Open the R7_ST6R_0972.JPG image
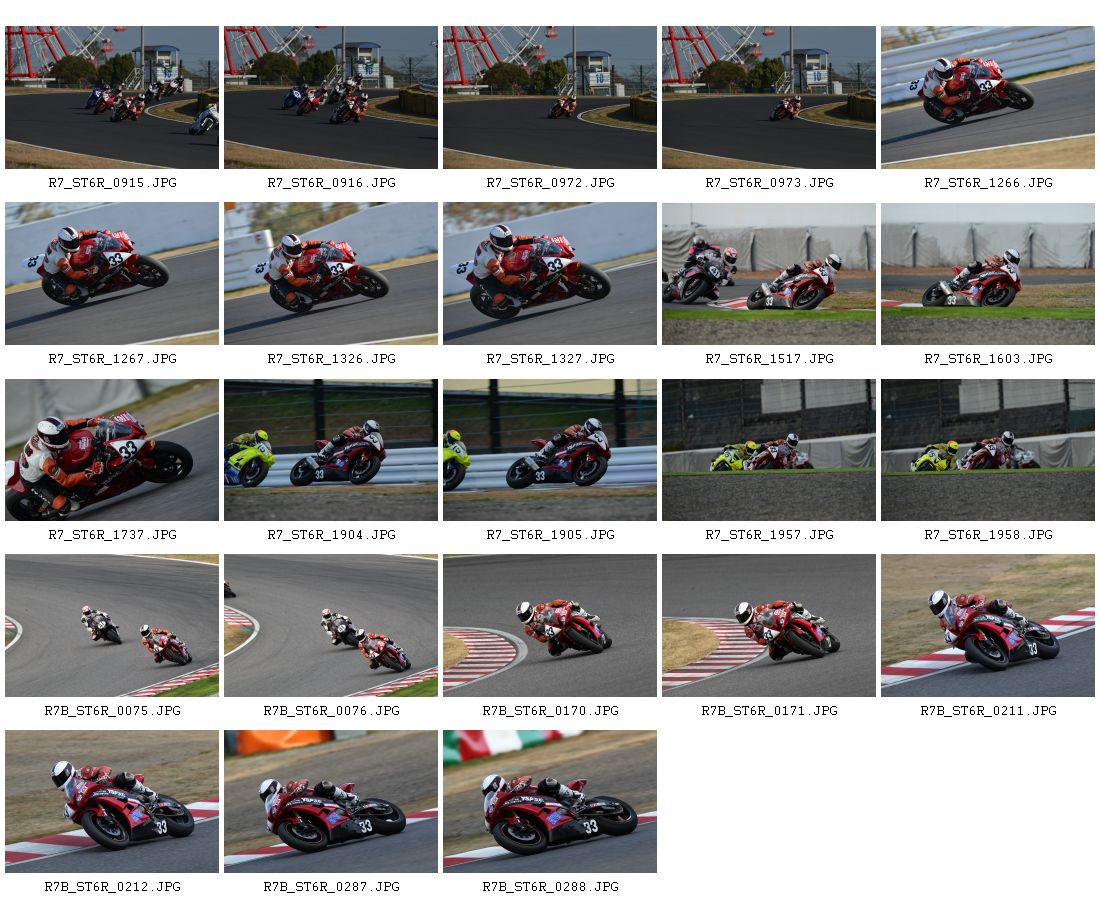 pyautogui.click(x=549, y=98)
